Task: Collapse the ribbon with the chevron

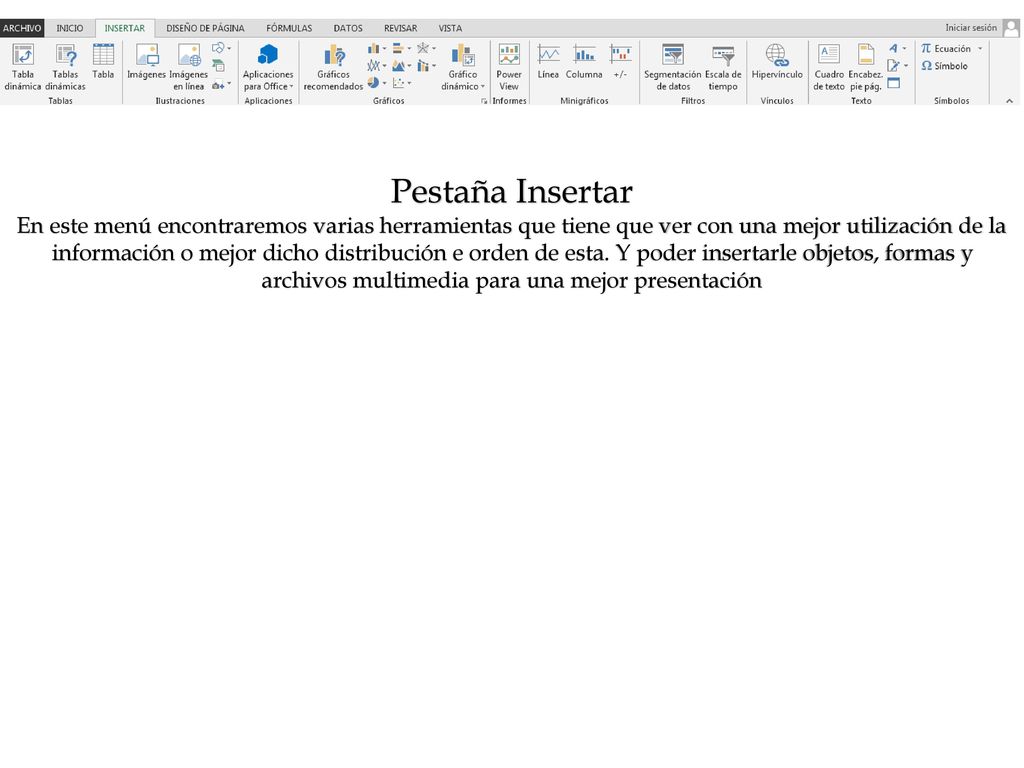Action: (1009, 101)
